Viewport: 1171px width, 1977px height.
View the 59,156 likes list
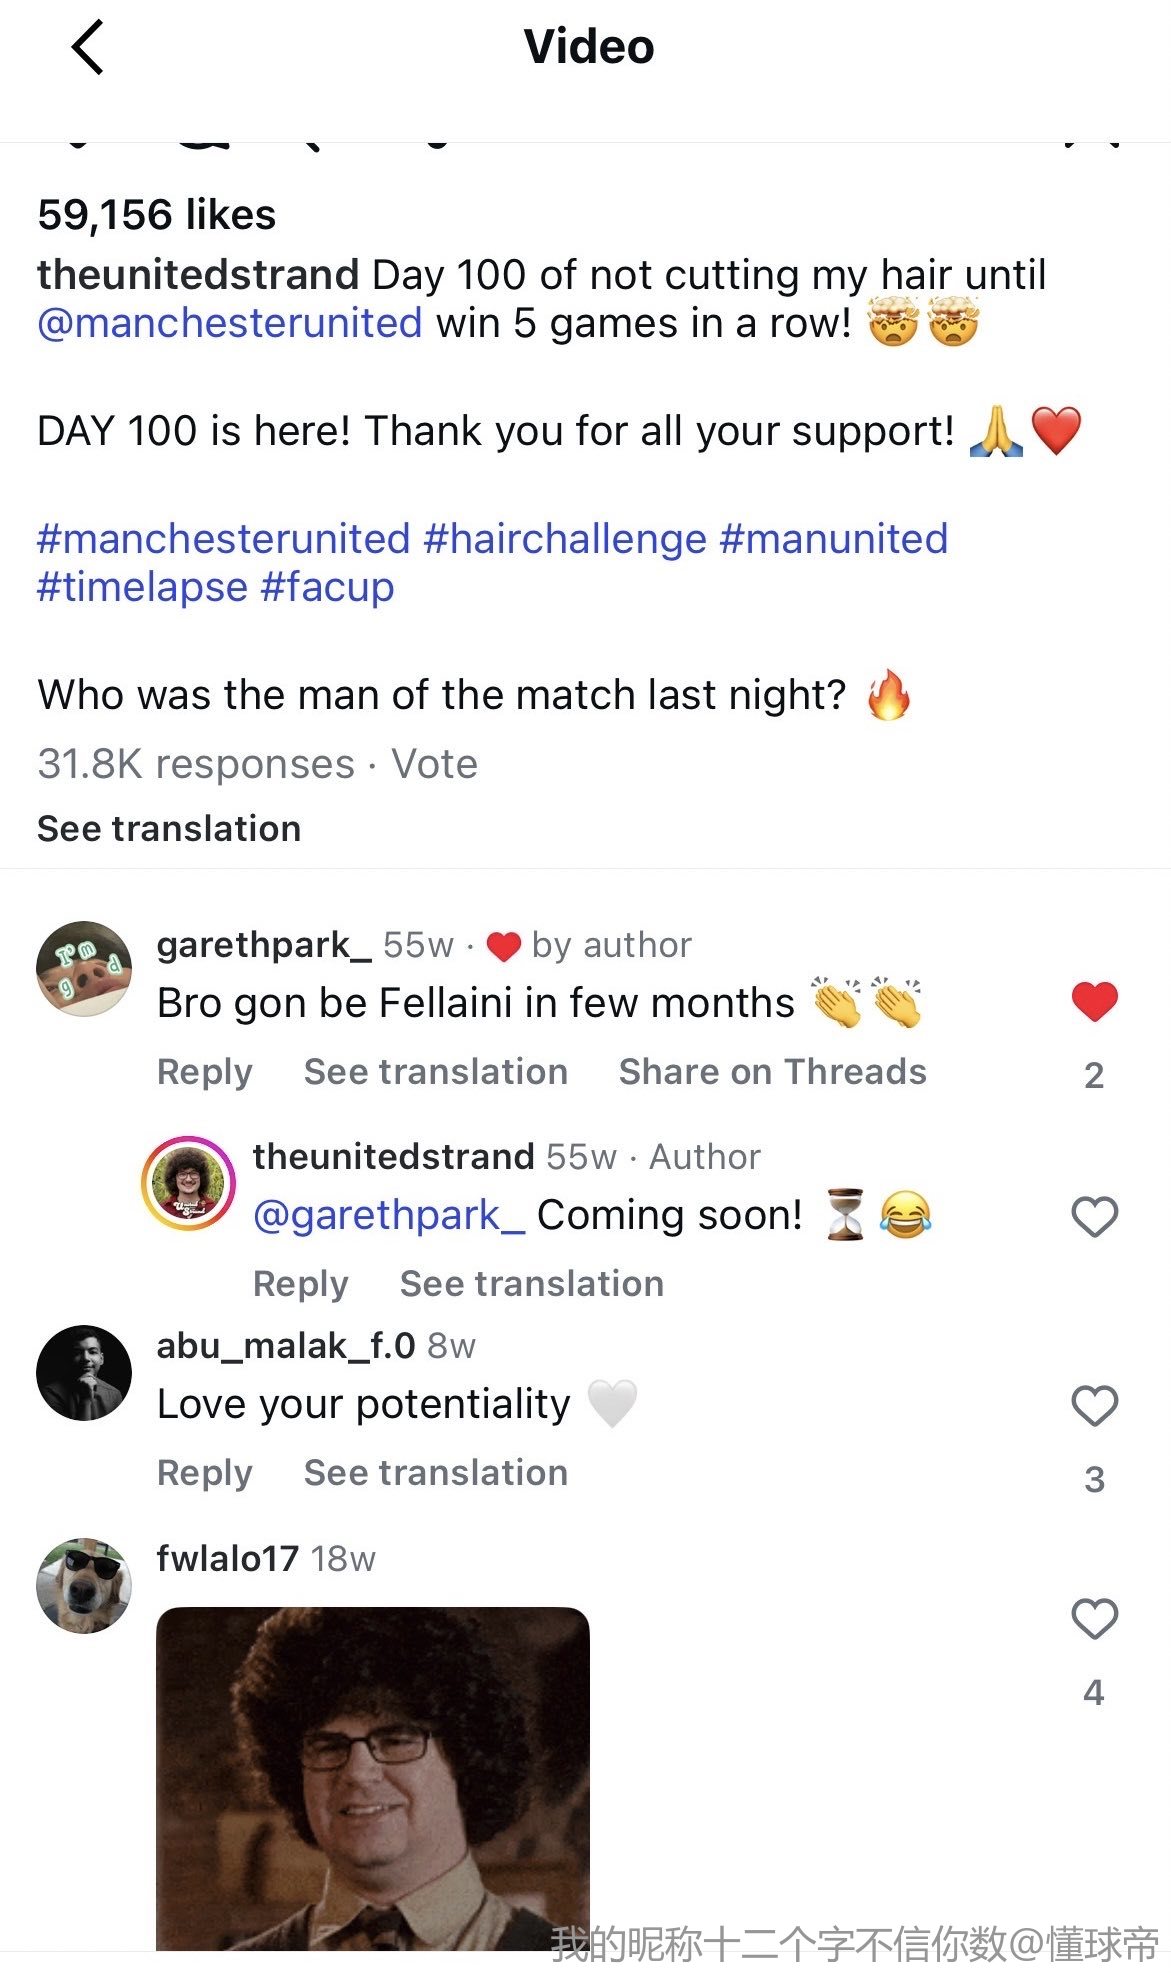[x=157, y=215]
